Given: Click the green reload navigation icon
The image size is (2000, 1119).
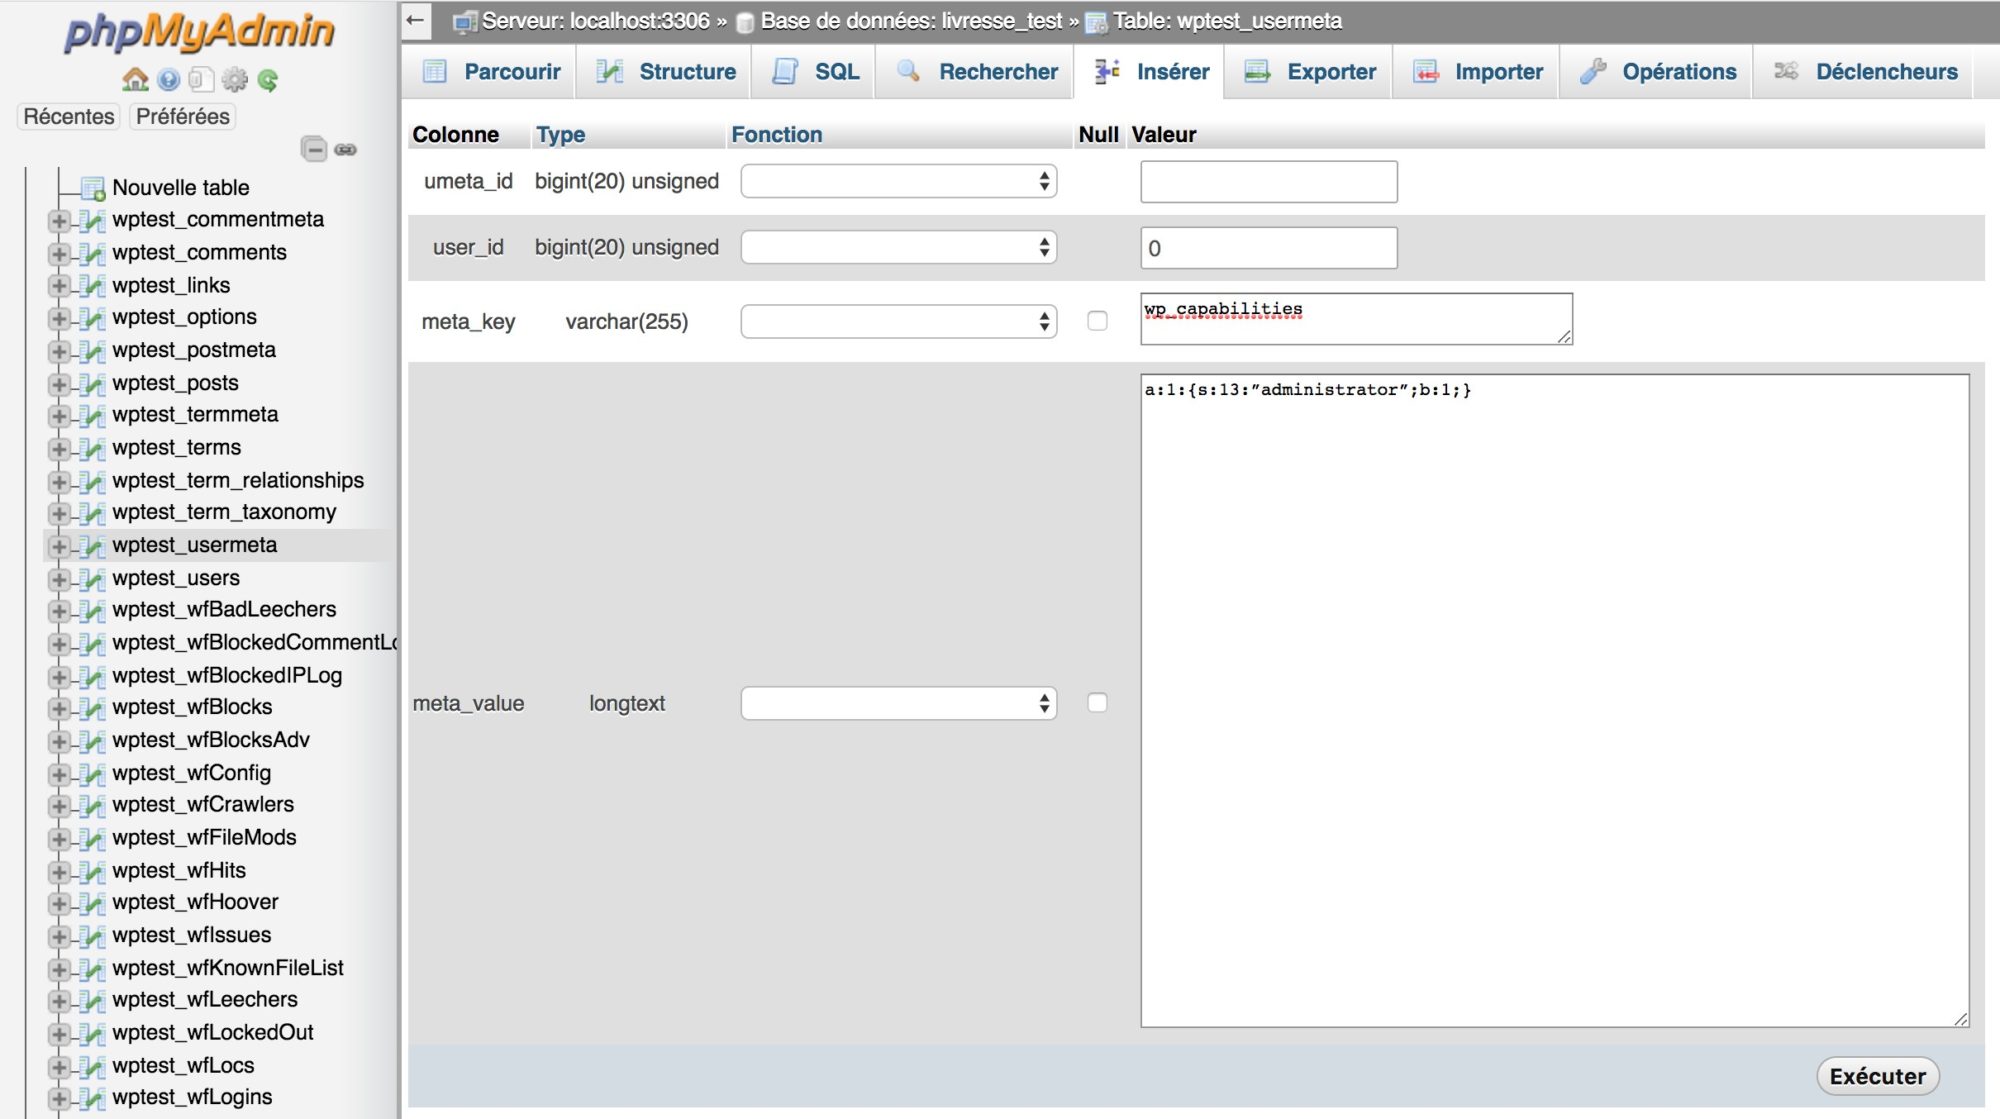Looking at the screenshot, I should tap(267, 80).
